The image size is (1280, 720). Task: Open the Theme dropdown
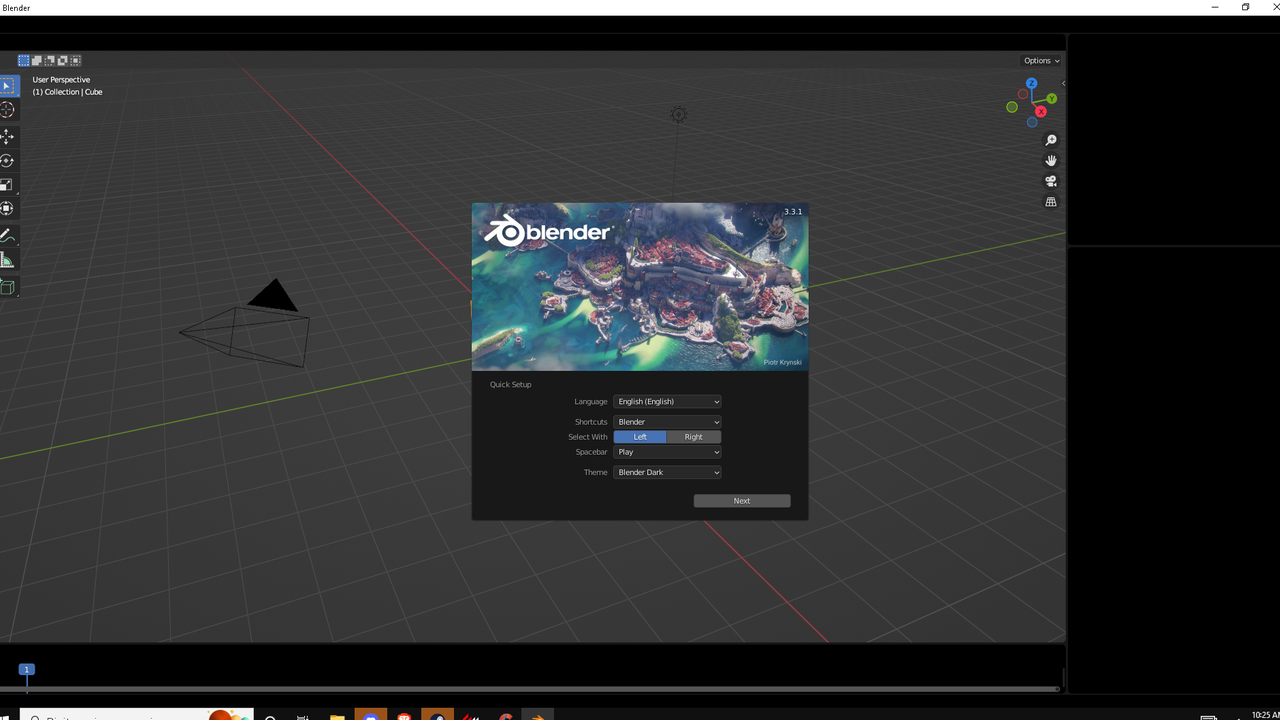[x=667, y=472]
